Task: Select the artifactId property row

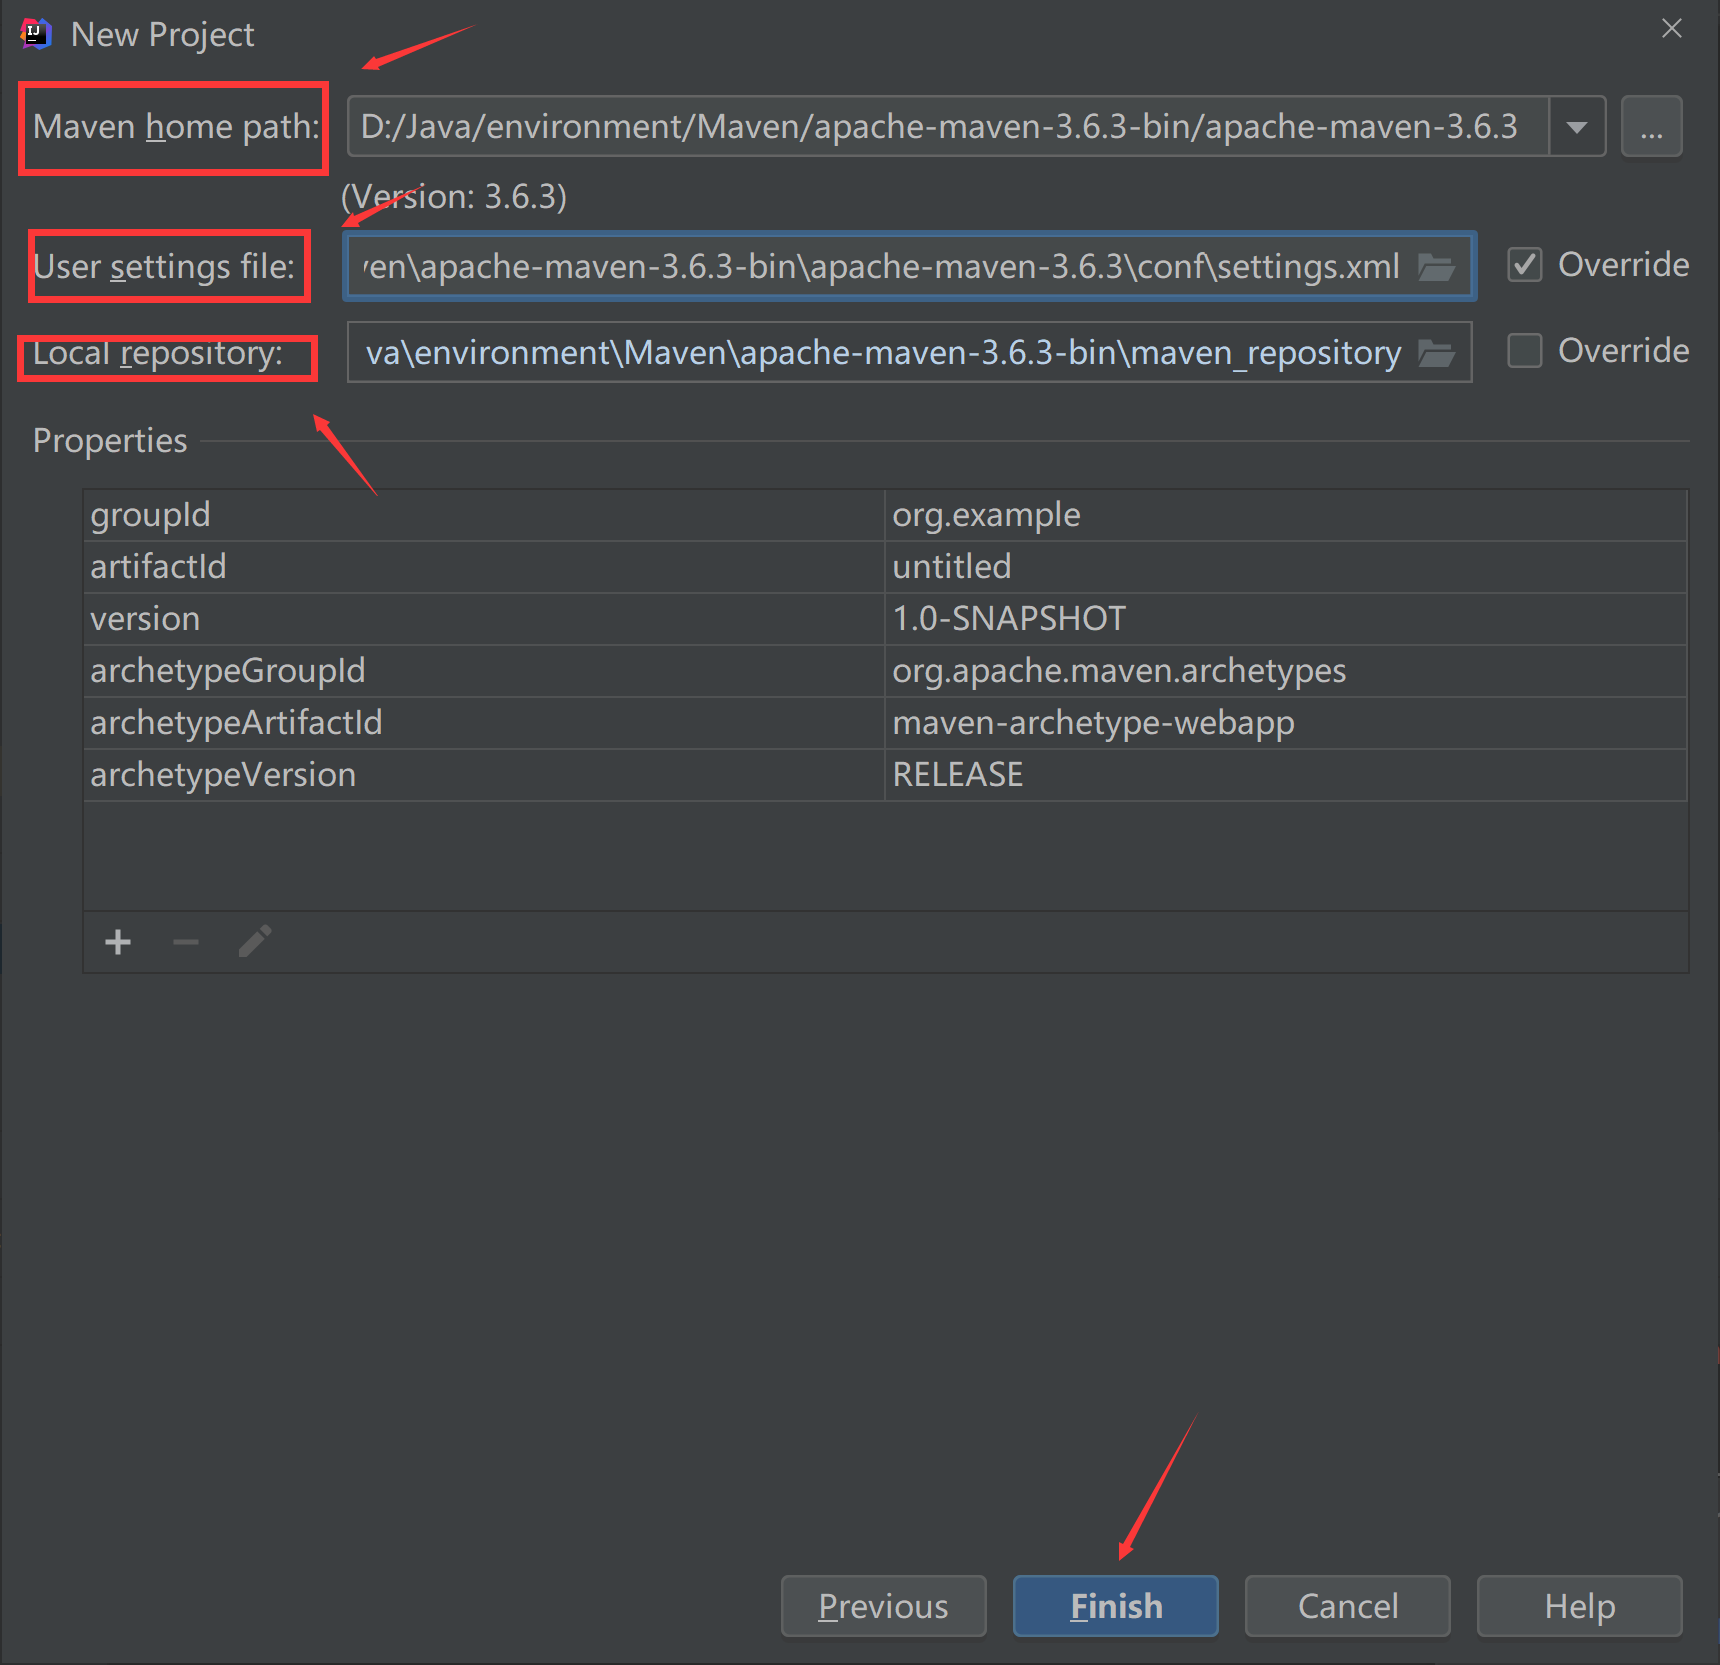Action: click(885, 567)
